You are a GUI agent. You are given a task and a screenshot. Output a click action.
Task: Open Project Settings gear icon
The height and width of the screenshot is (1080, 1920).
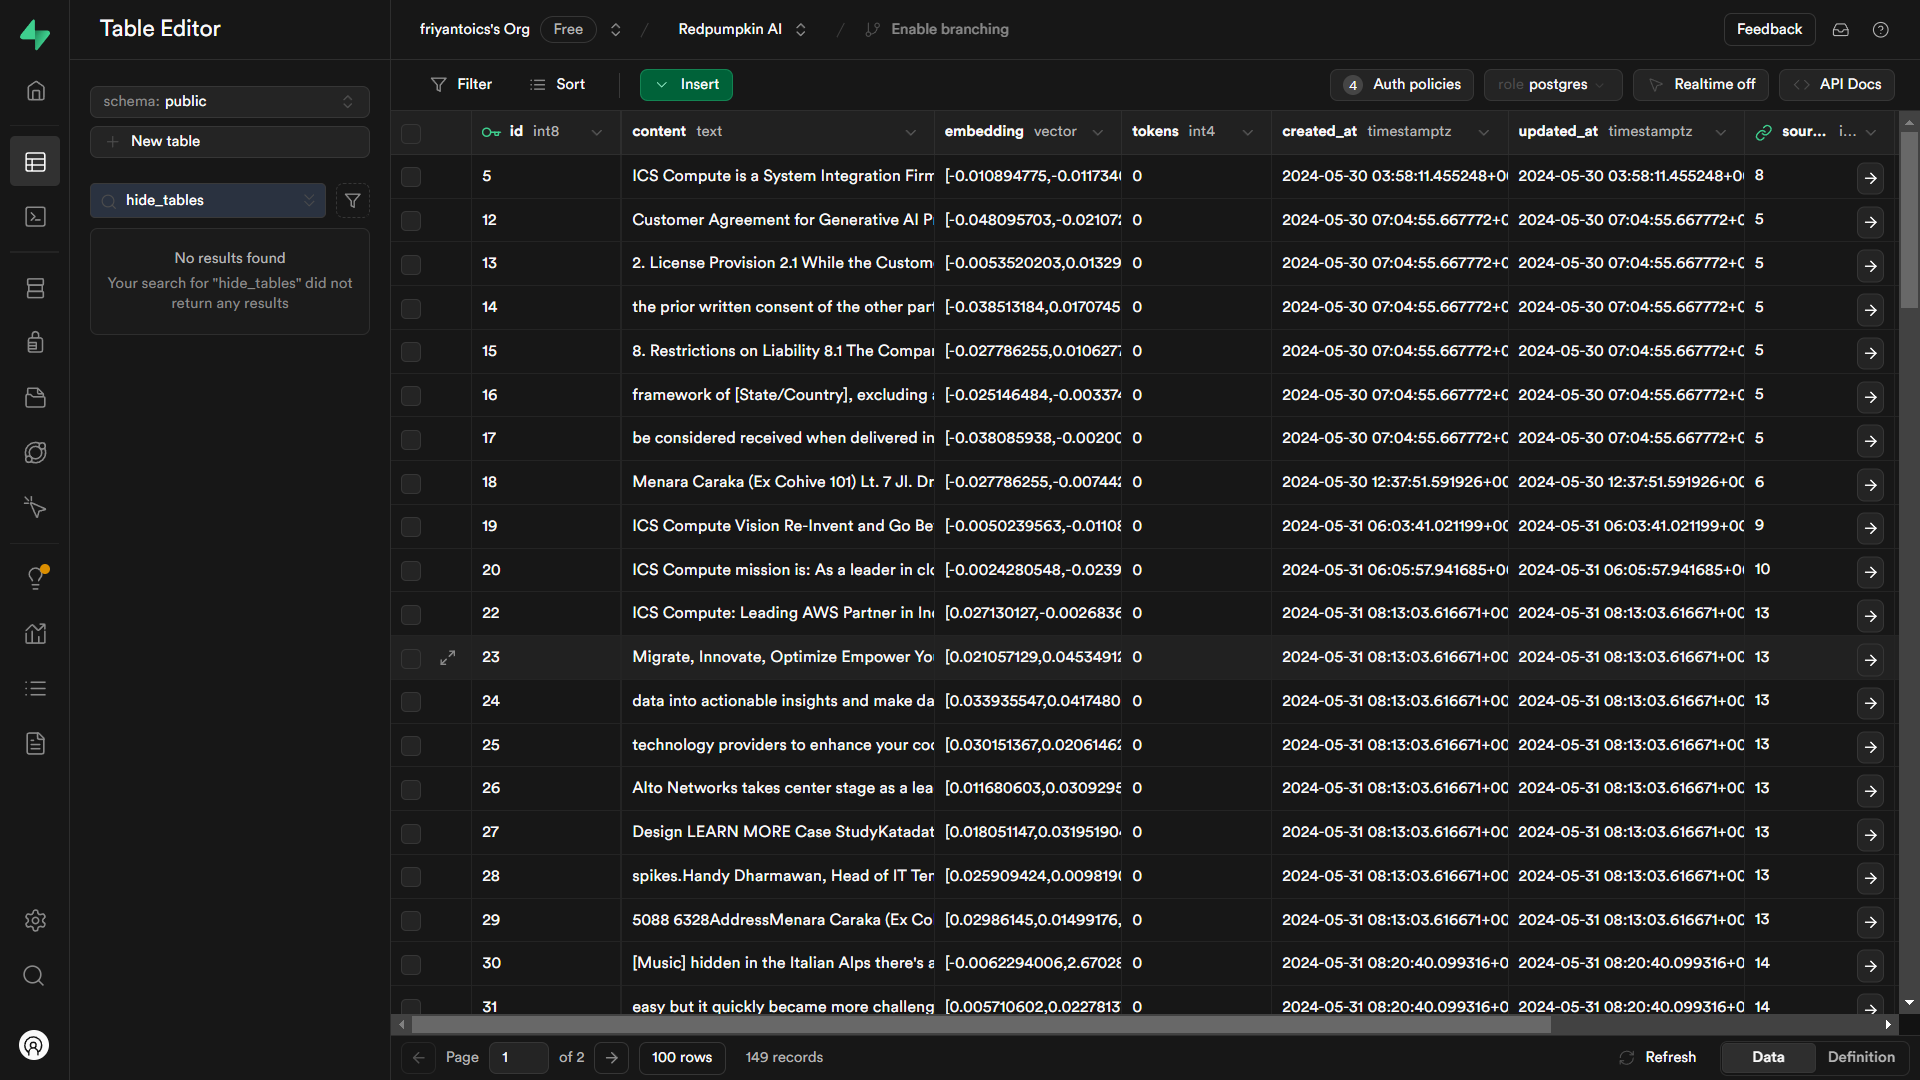[35, 921]
